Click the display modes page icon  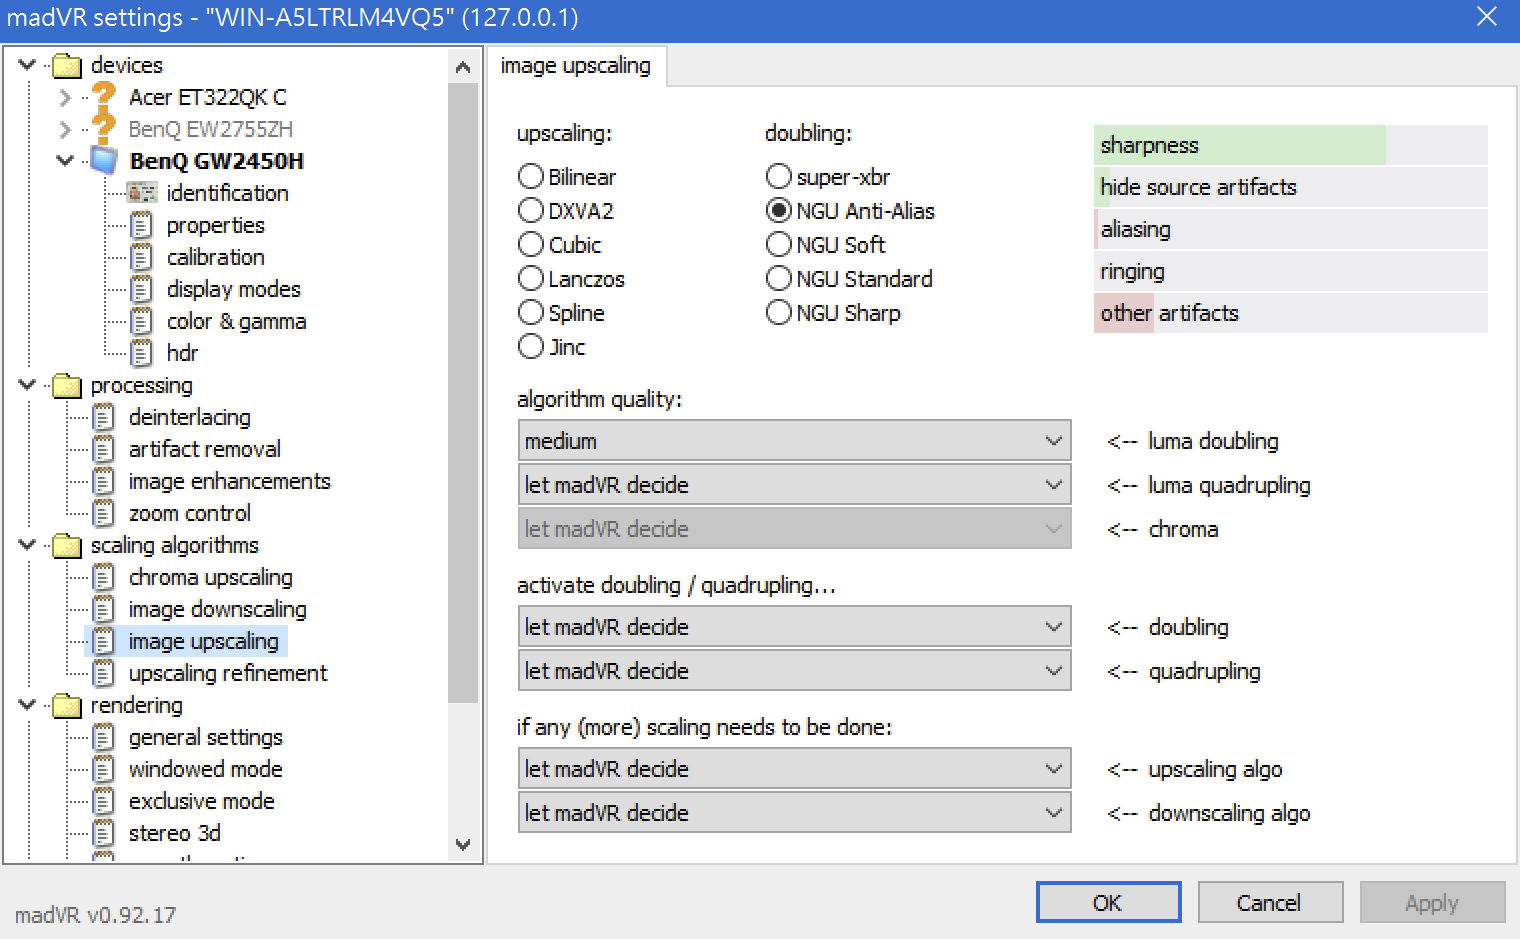[x=142, y=289]
